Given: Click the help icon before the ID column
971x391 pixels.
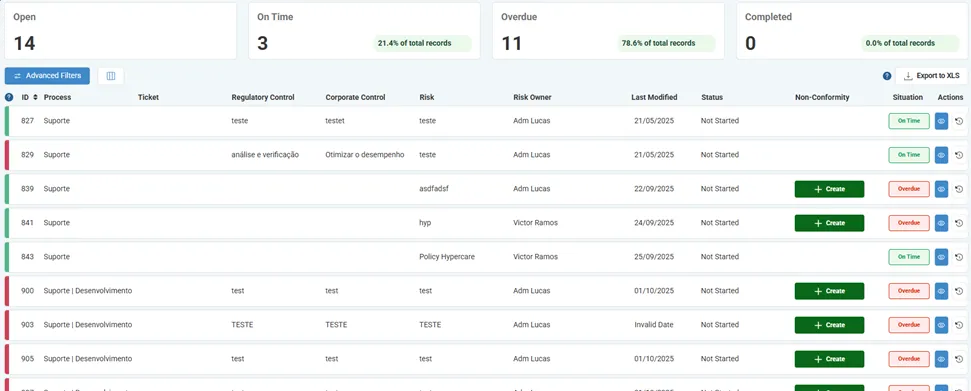Looking at the screenshot, I should 9,97.
